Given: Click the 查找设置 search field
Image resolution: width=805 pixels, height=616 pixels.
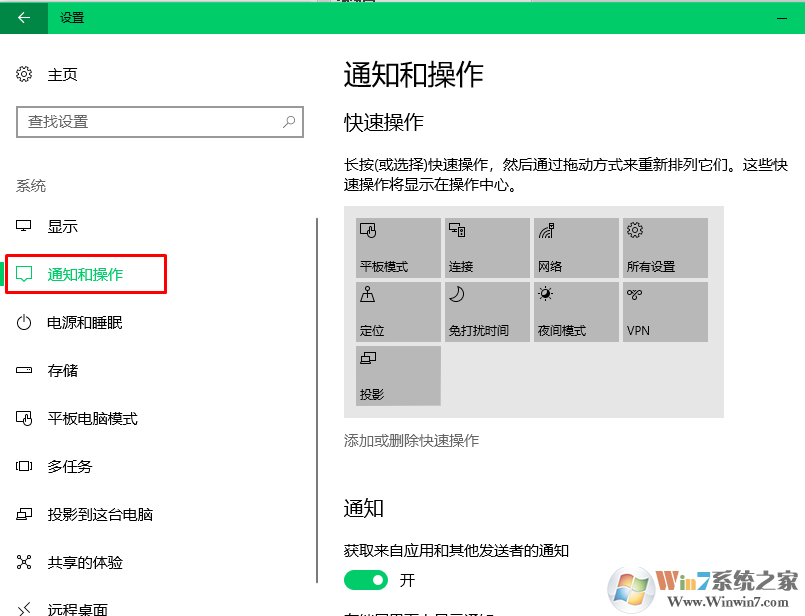Looking at the screenshot, I should pyautogui.click(x=160, y=122).
